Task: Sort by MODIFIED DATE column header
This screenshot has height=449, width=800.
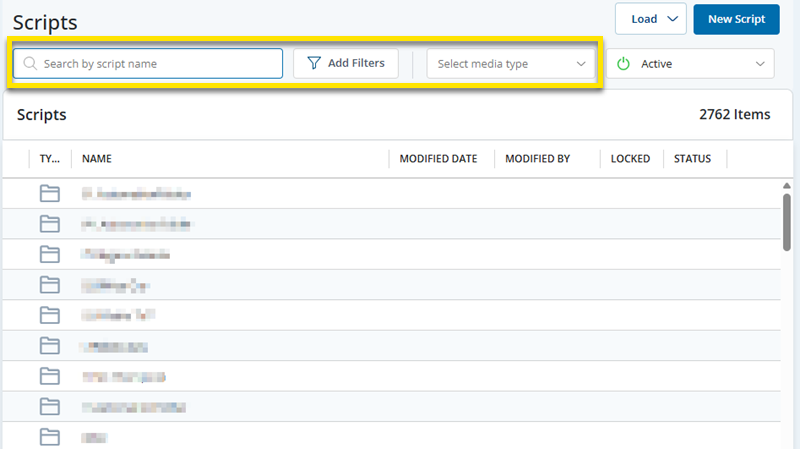Action: click(x=438, y=159)
